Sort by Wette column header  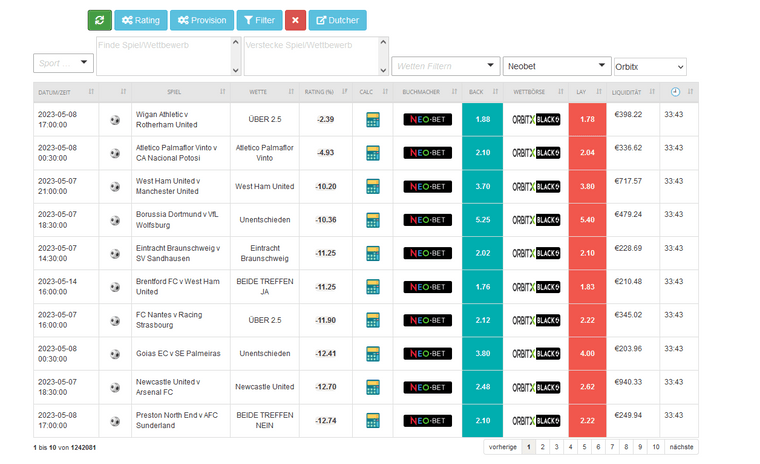pyautogui.click(x=265, y=92)
